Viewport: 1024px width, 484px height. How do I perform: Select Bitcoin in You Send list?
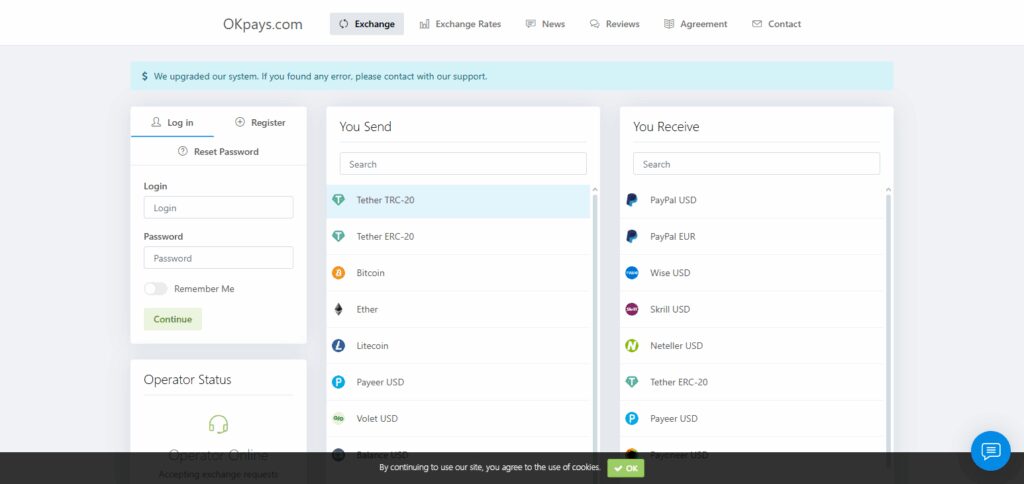(x=458, y=273)
